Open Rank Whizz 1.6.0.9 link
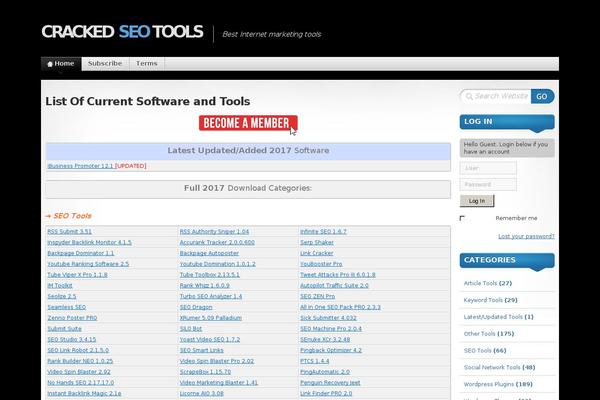Screen dimensions: 600x400 pos(205,286)
